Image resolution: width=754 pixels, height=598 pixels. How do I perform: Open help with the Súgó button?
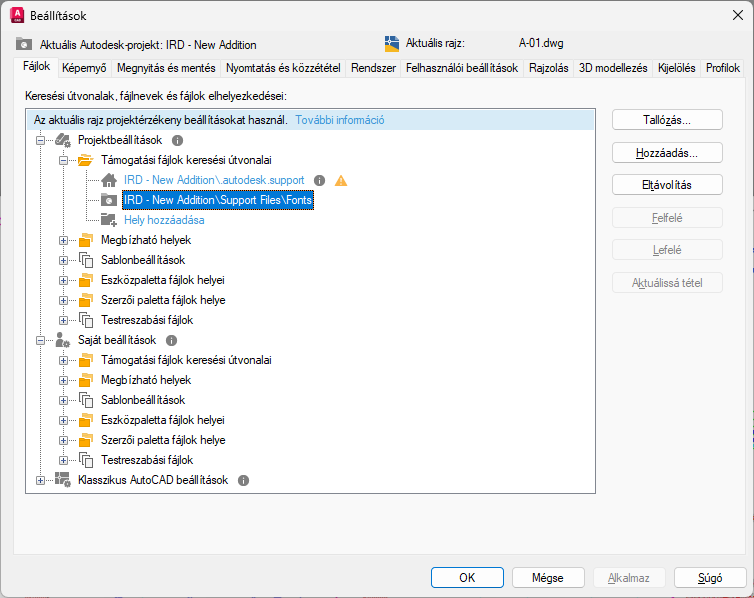pos(710,577)
